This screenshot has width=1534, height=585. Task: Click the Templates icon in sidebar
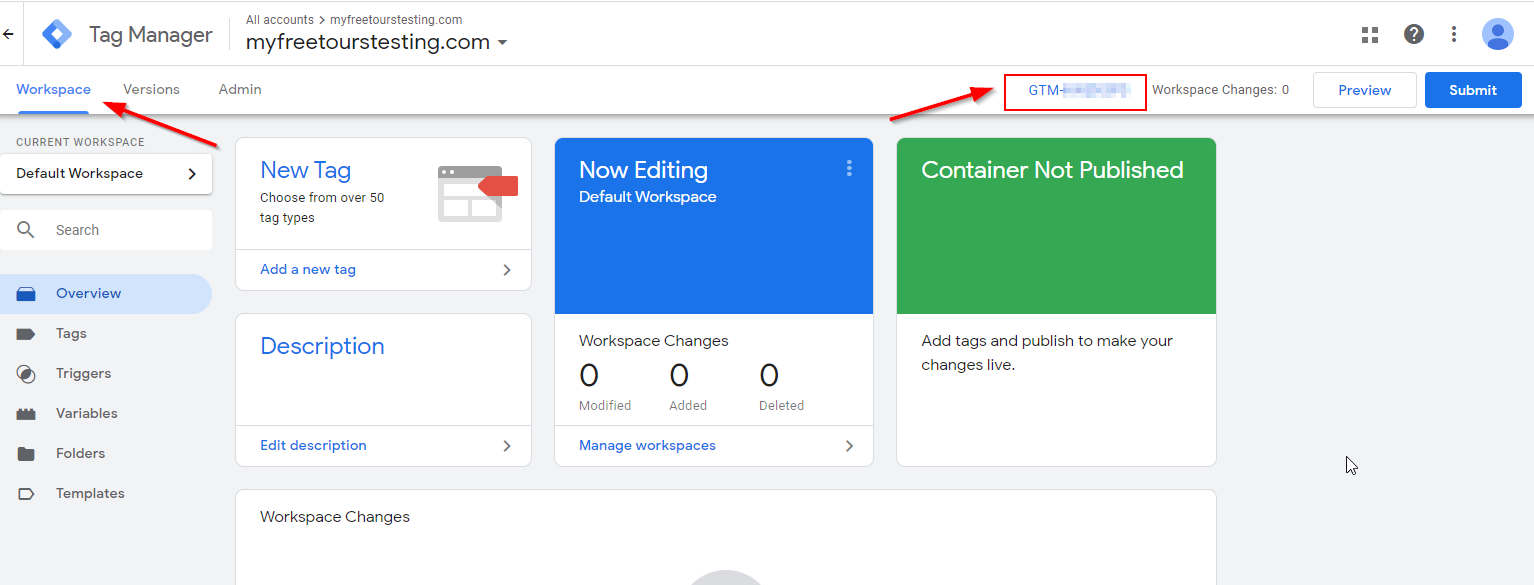coord(26,494)
